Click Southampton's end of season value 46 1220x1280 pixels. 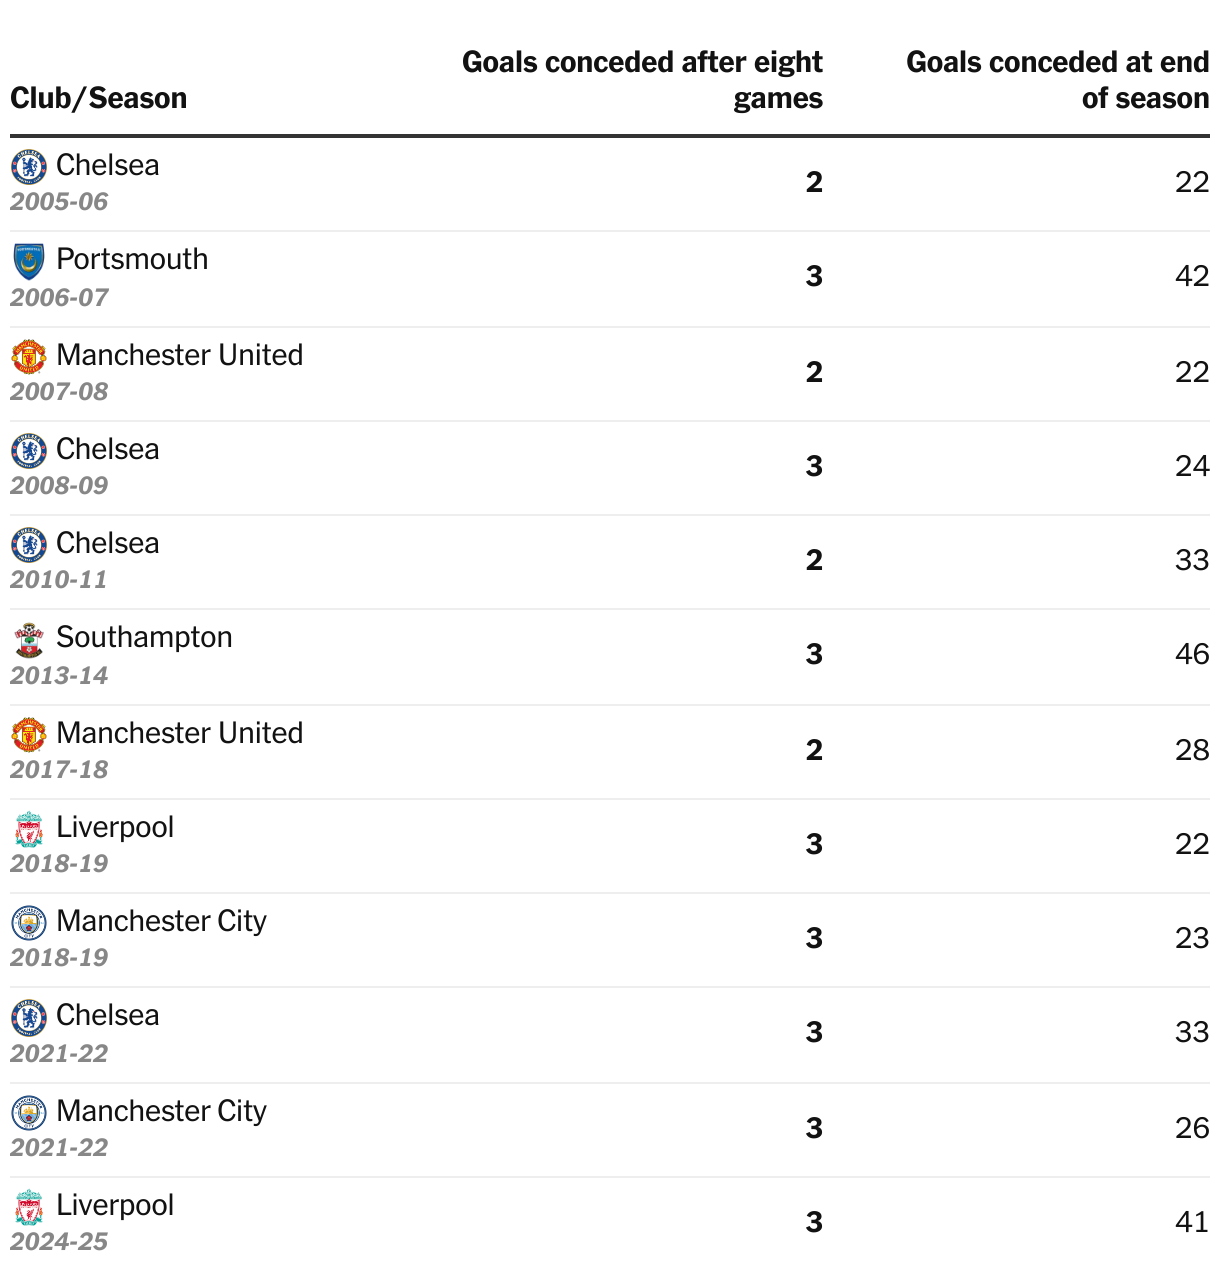tap(1192, 654)
